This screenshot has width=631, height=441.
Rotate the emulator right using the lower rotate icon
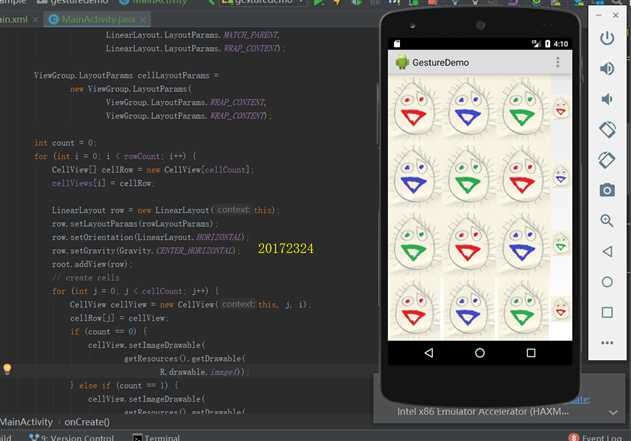[607, 160]
